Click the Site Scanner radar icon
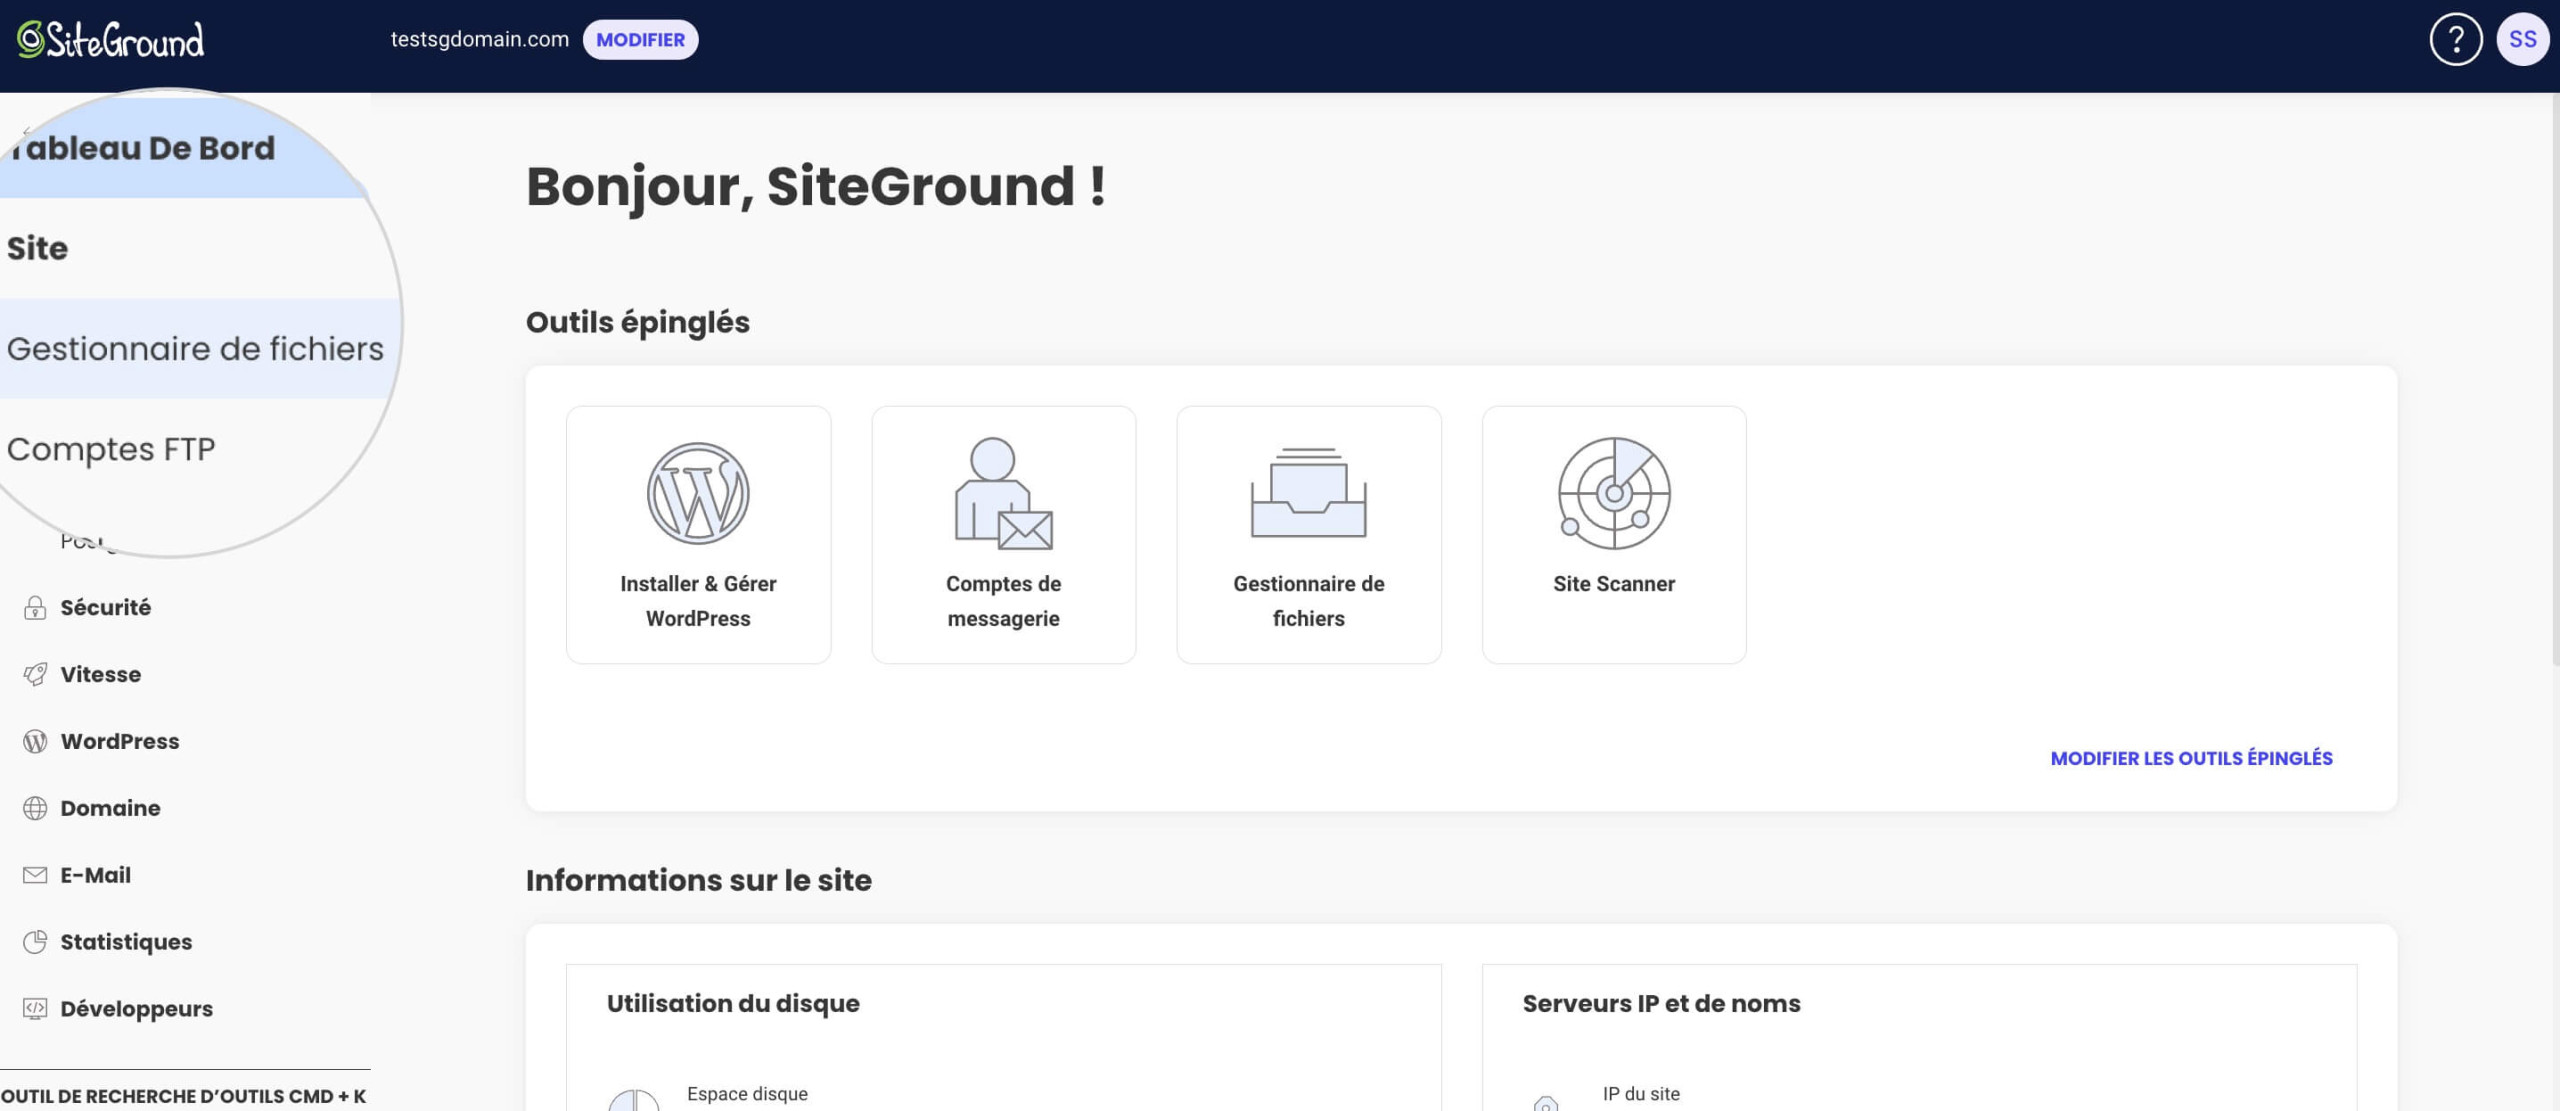Viewport: 2560px width, 1111px height. (1613, 493)
